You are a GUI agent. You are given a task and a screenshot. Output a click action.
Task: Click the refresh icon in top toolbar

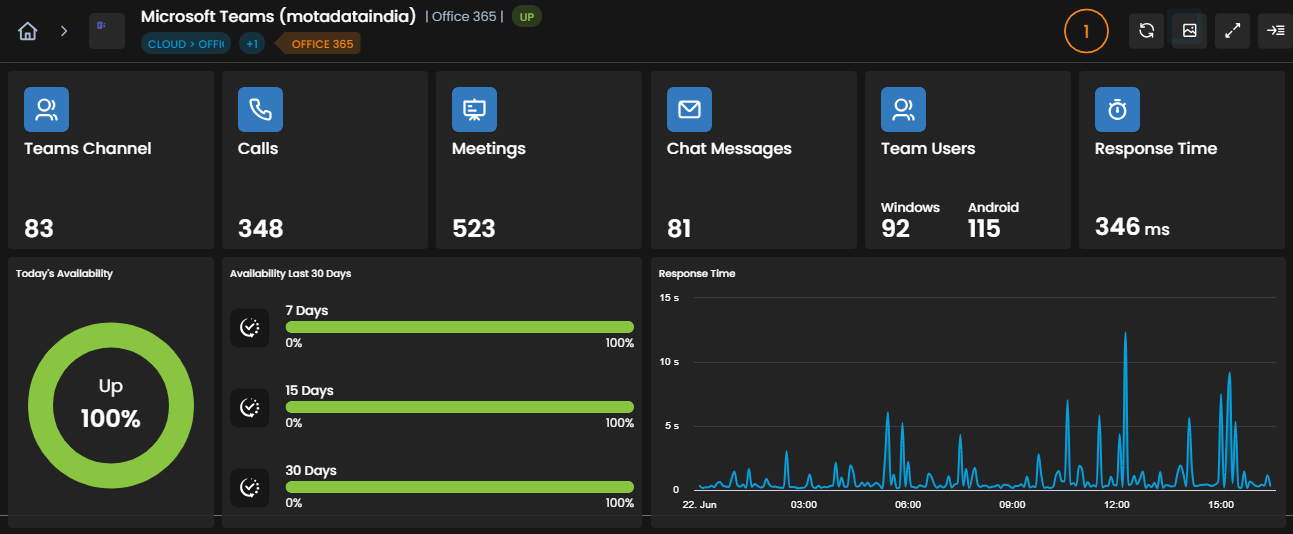click(1146, 31)
